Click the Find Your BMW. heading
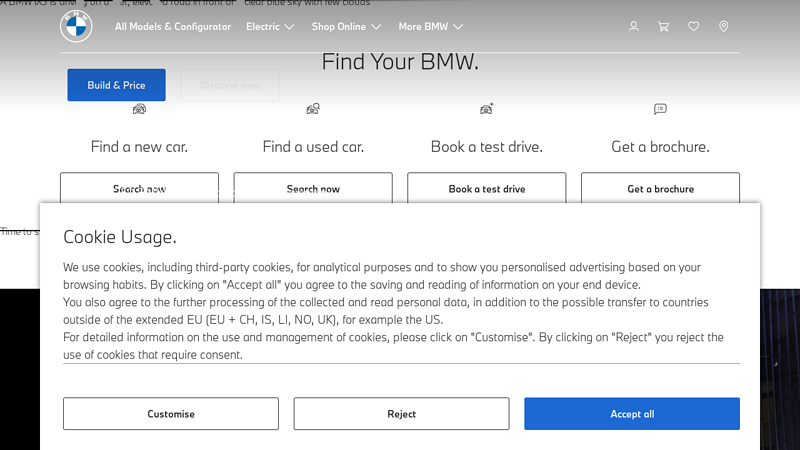The image size is (800, 450). (x=400, y=62)
